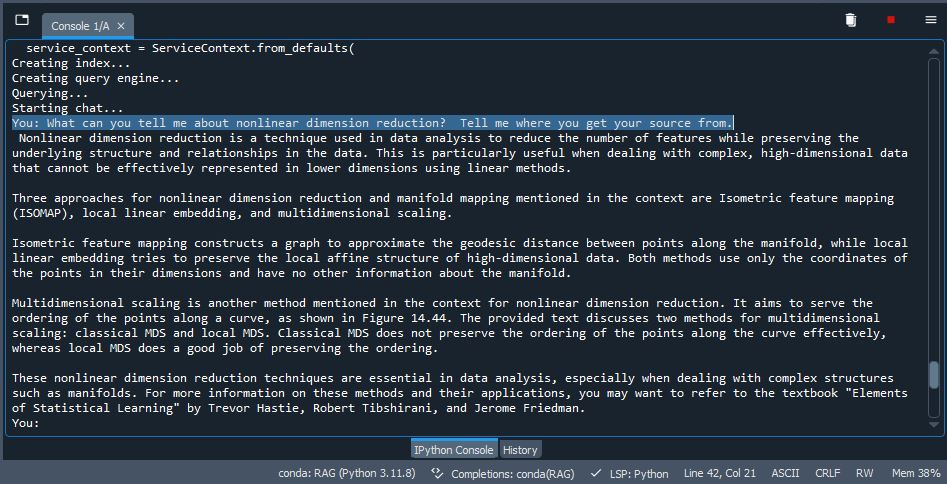Click the Mem 38% memory indicator
Image resolution: width=947 pixels, height=484 pixels.
click(x=915, y=473)
